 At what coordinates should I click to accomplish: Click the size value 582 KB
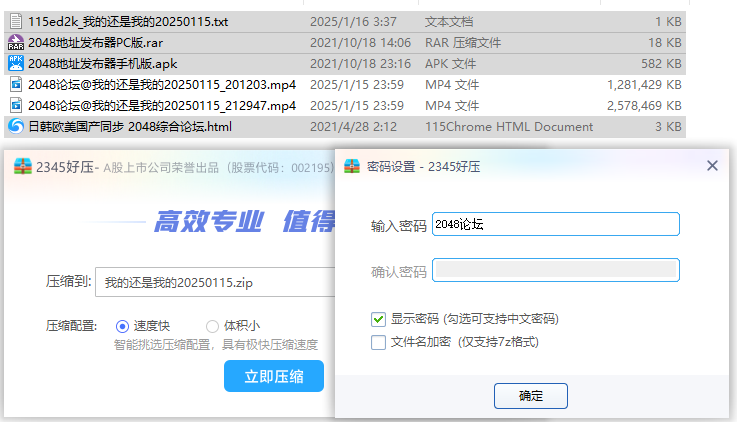[661, 63]
